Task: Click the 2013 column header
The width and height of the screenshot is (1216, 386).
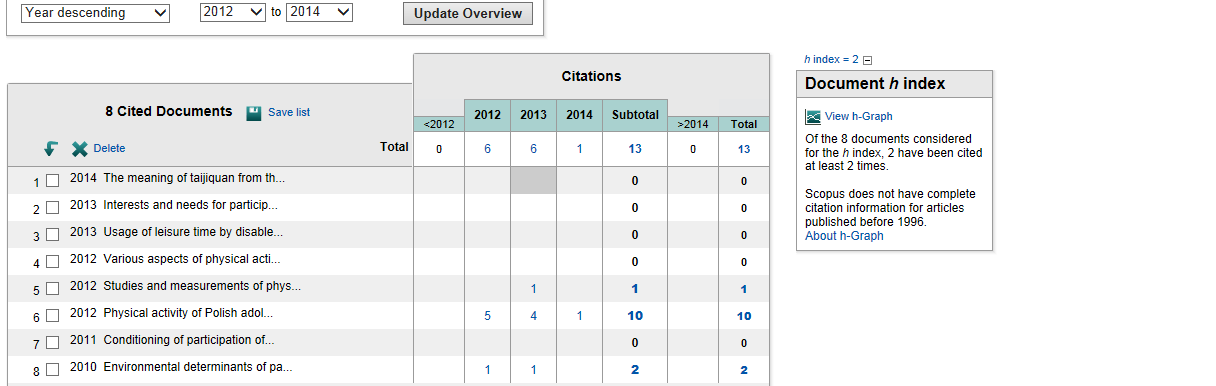Action: pos(533,115)
